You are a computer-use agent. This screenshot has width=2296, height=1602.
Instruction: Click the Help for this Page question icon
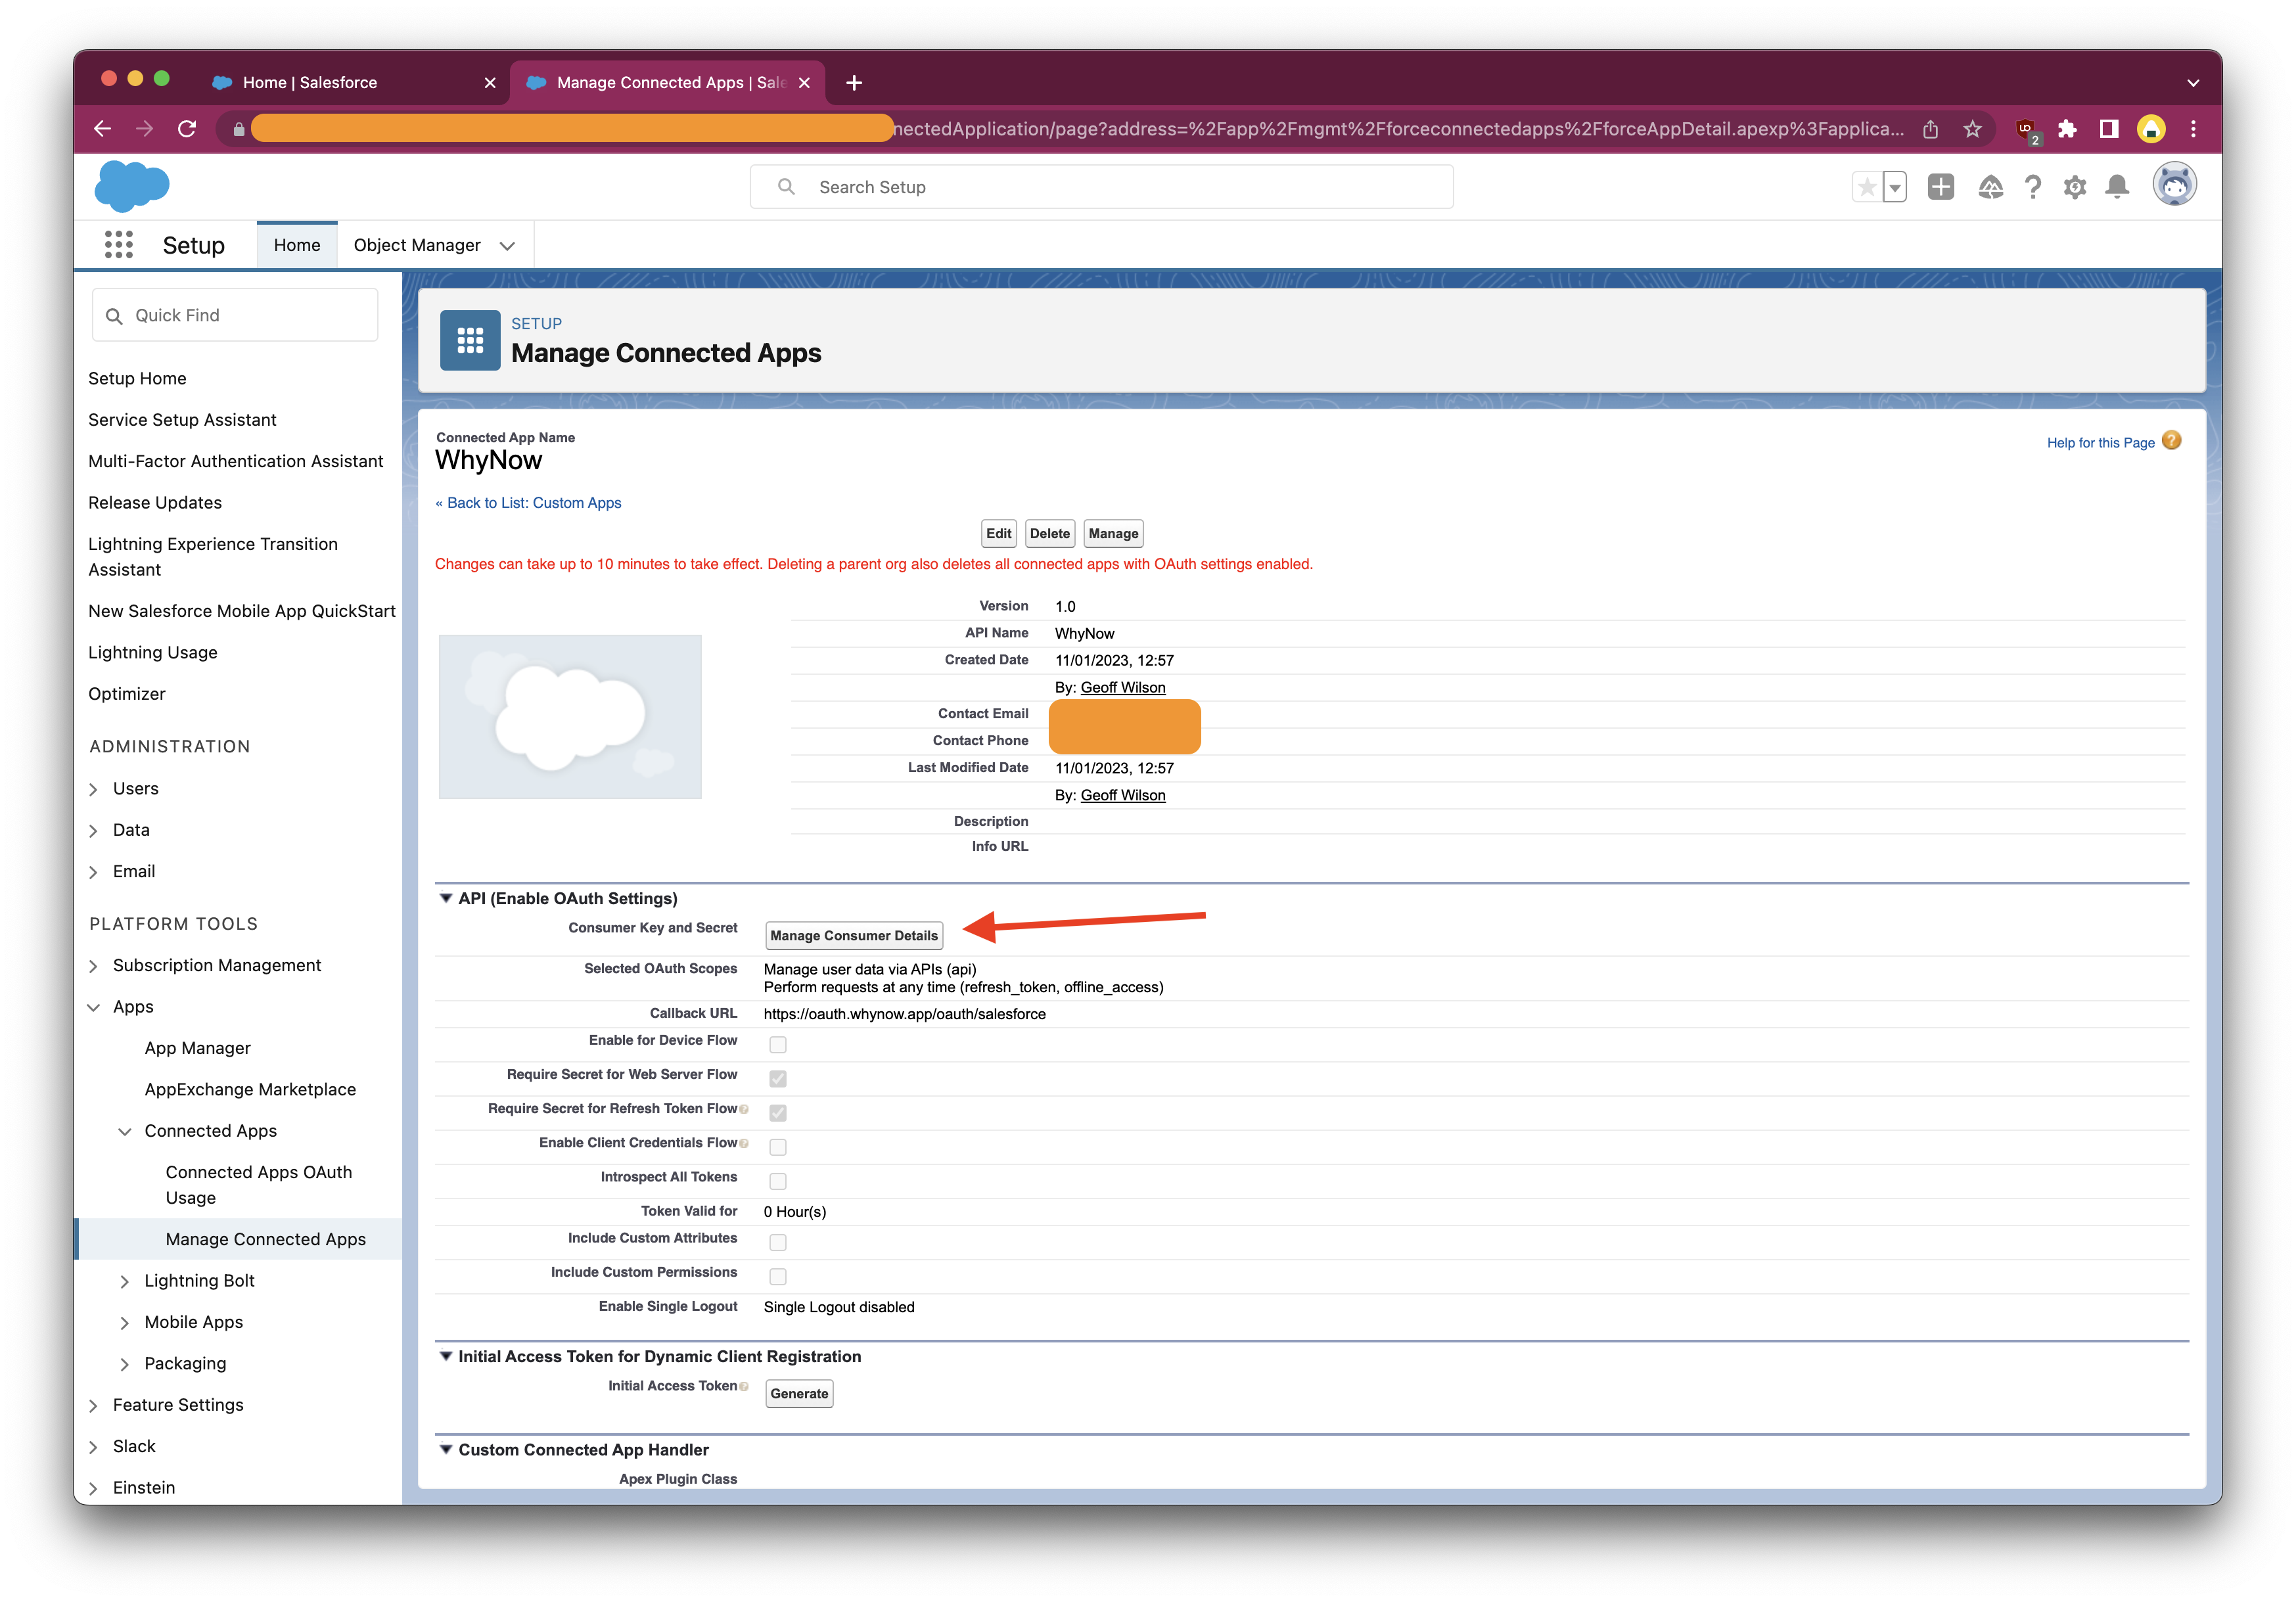2171,441
